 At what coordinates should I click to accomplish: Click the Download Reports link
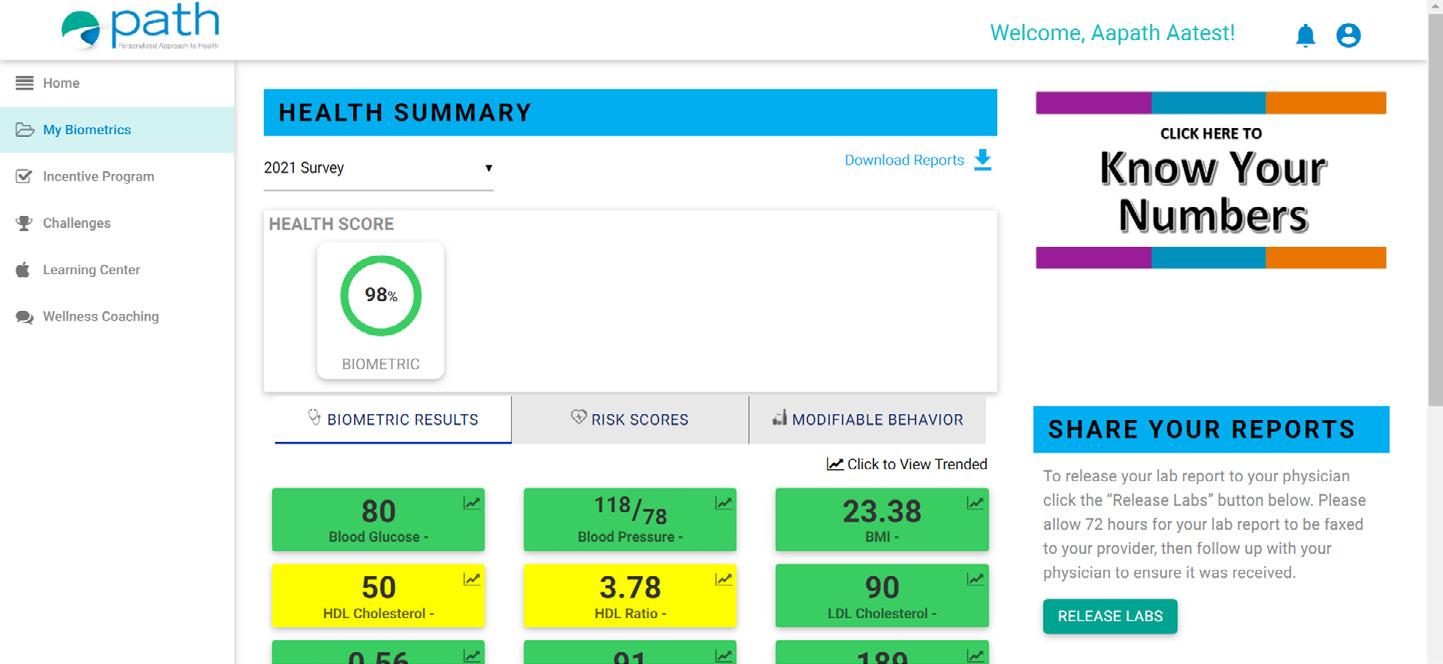pos(904,160)
